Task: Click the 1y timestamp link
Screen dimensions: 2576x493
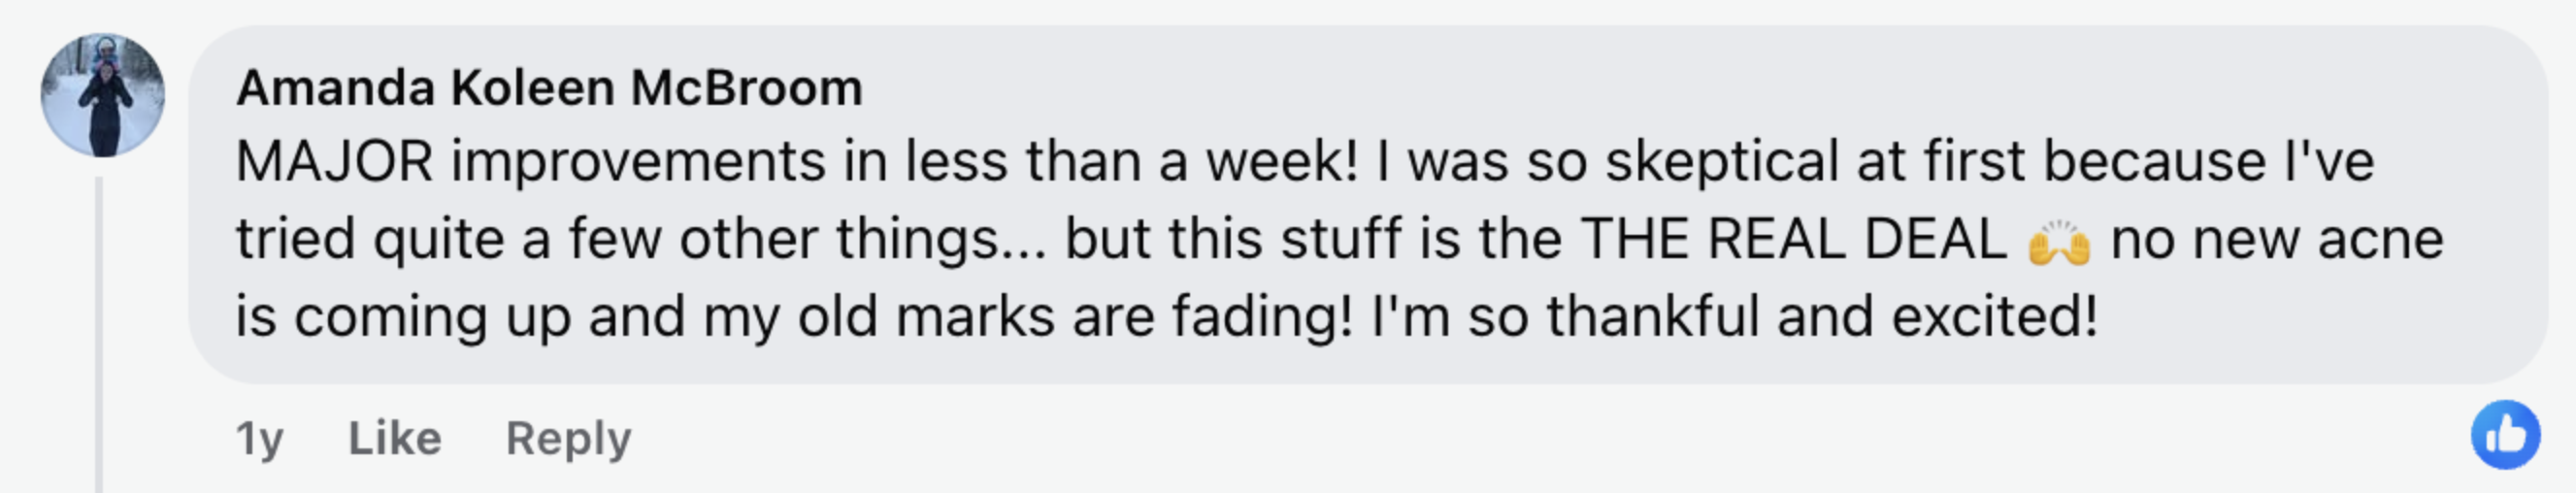Action: pyautogui.click(x=259, y=438)
